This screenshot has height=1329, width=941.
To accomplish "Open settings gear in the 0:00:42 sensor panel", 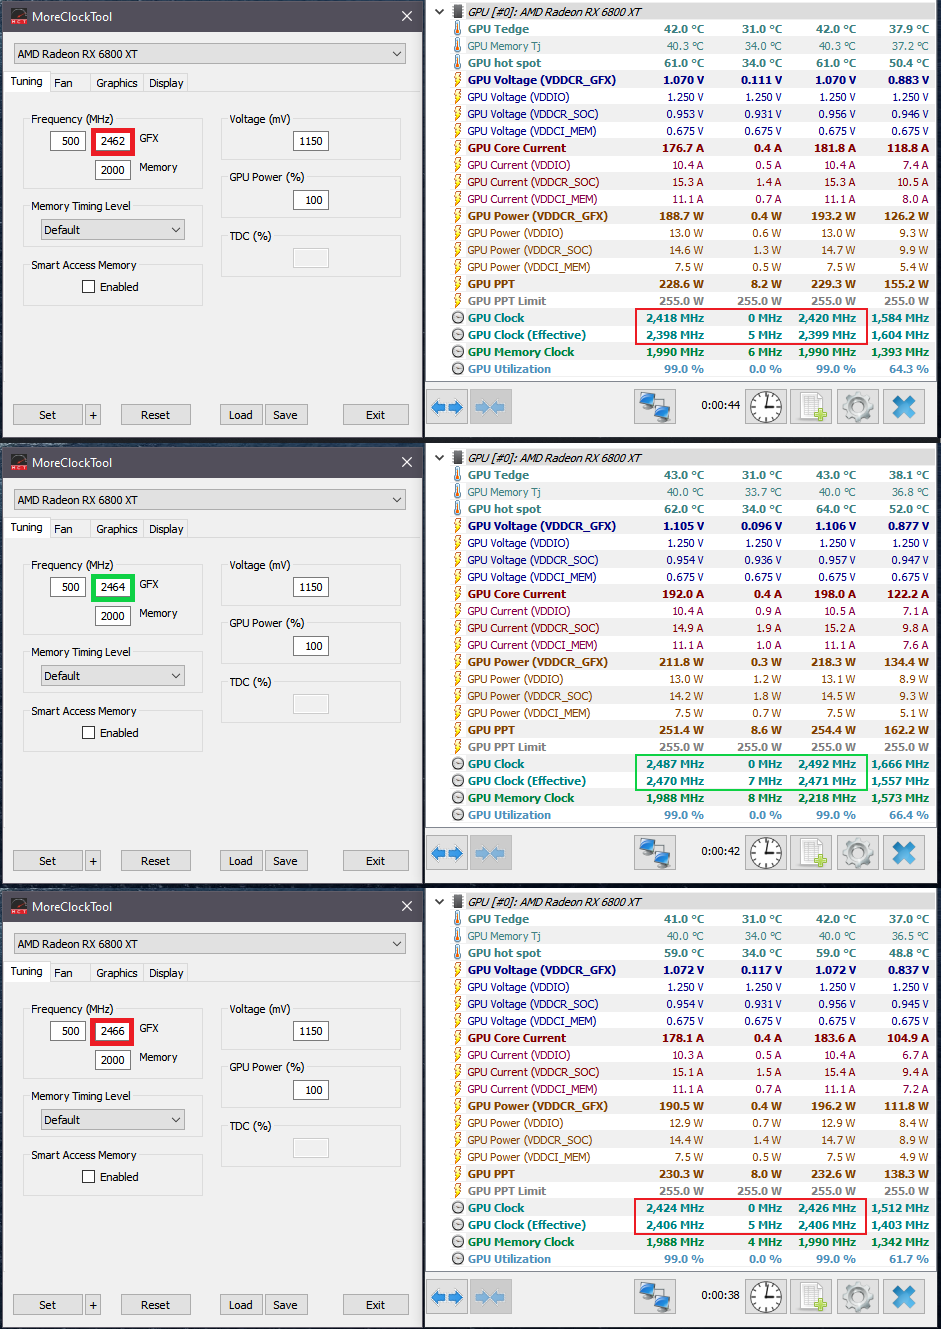I will [857, 853].
